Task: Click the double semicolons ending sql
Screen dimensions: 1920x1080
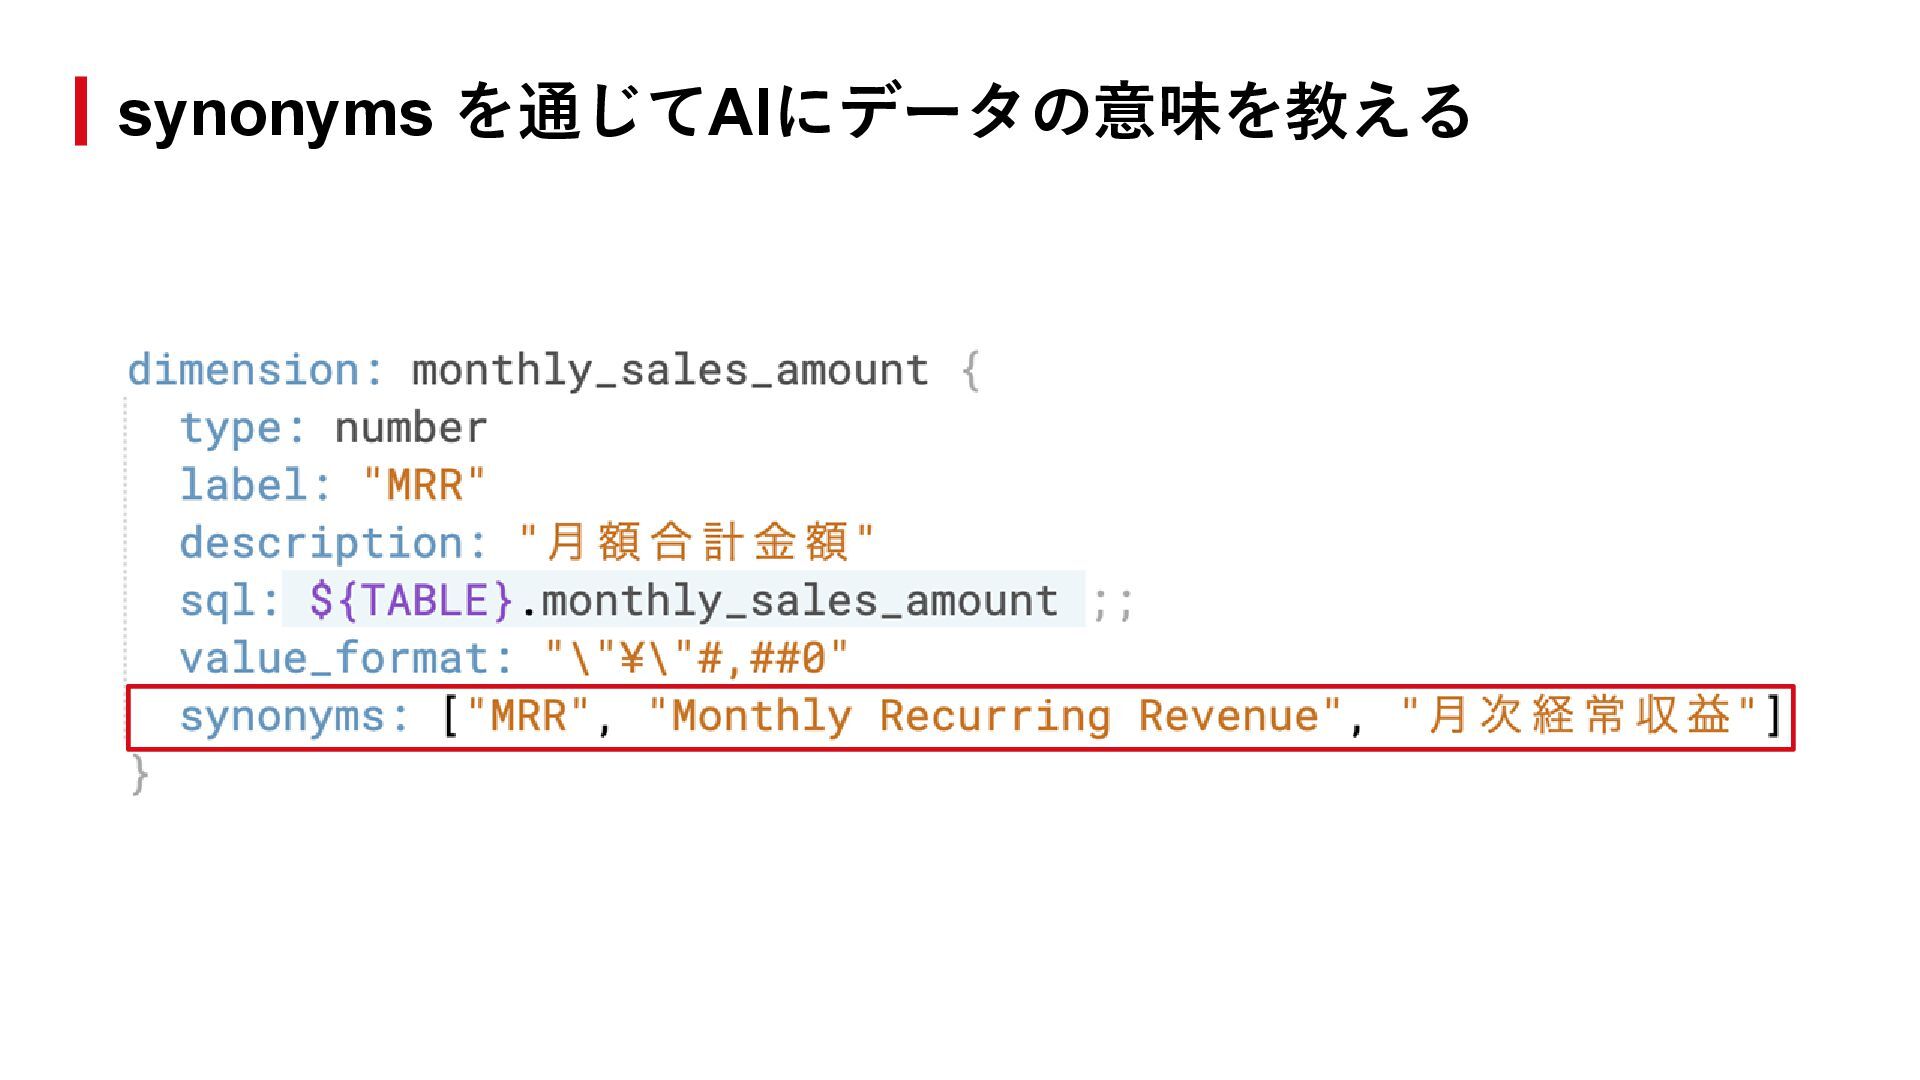Action: tap(1112, 603)
